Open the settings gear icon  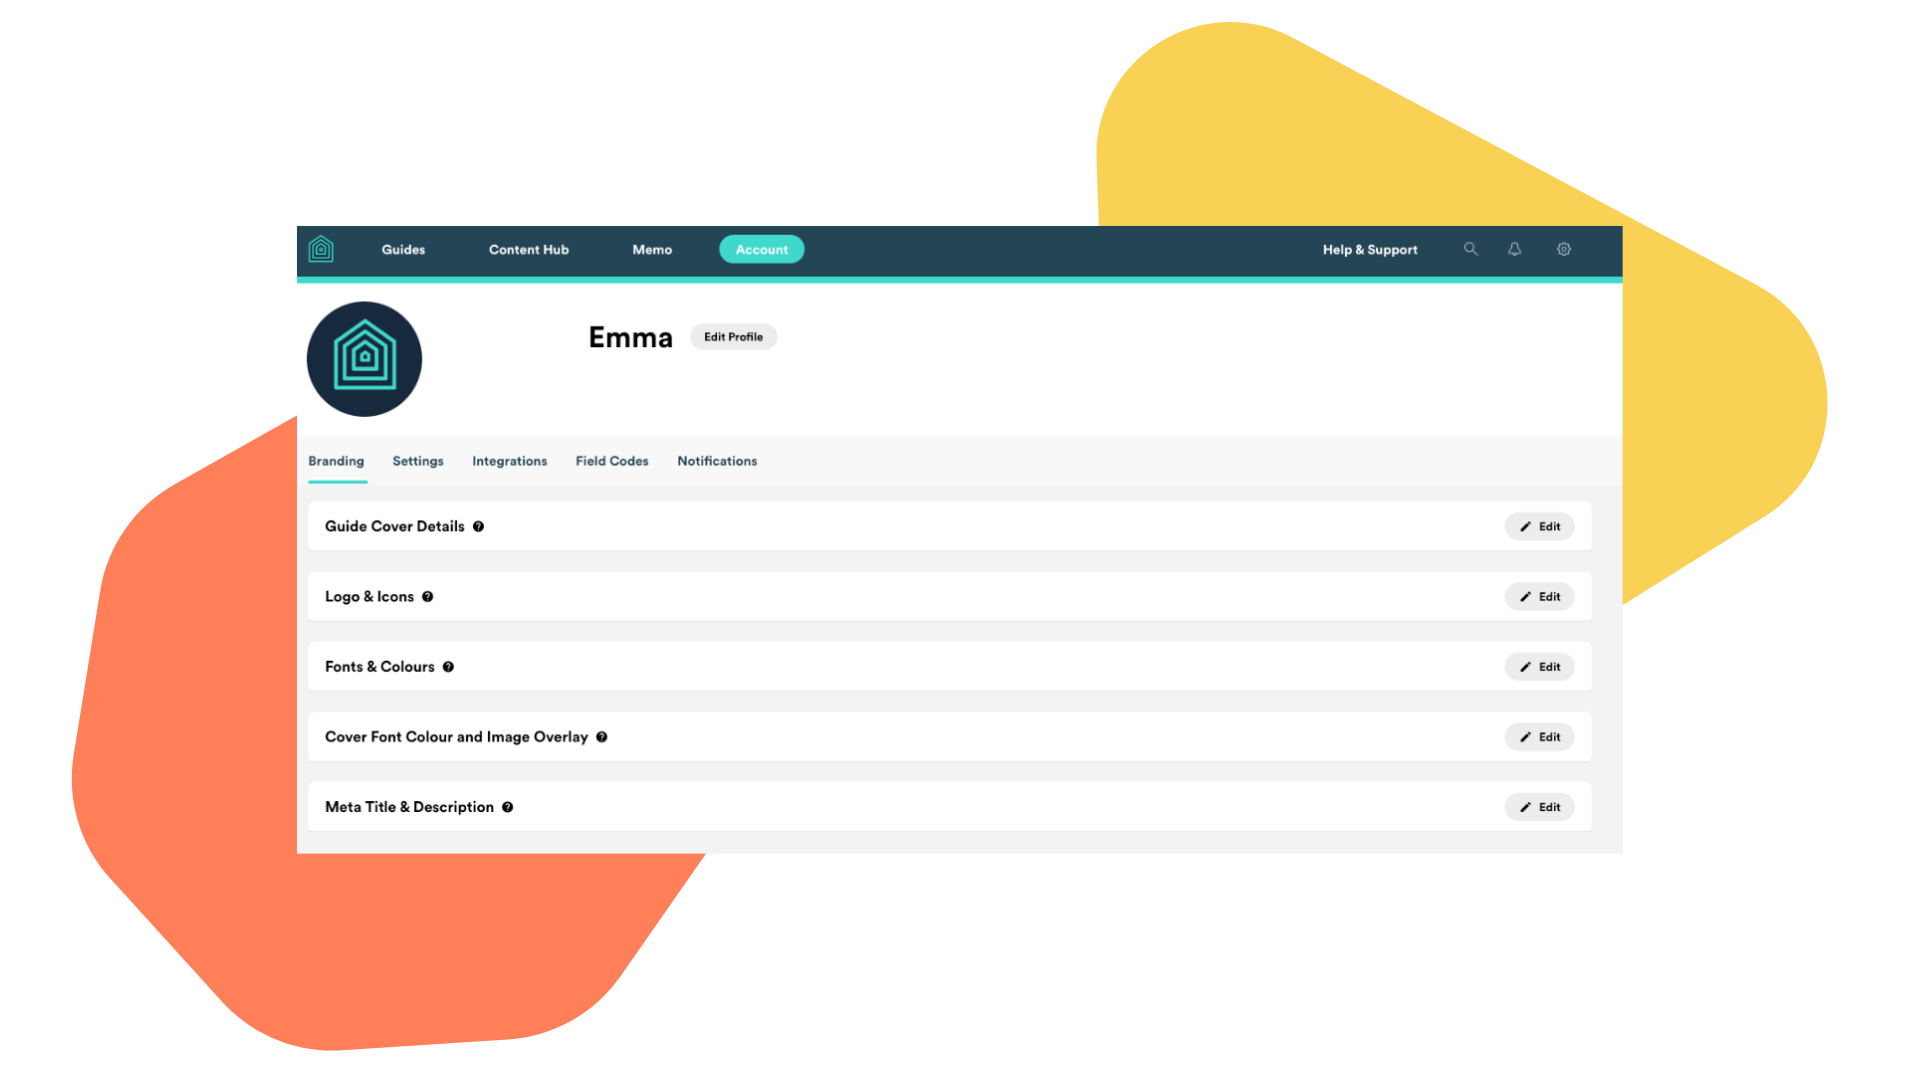pos(1564,249)
